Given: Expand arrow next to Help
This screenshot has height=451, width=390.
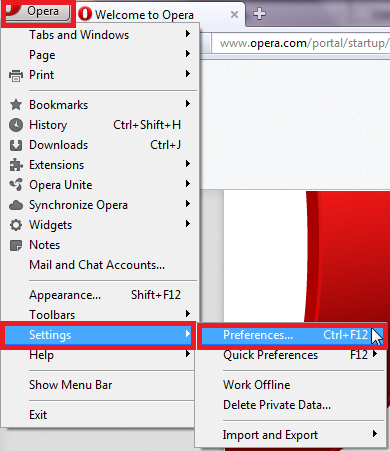Looking at the screenshot, I should pyautogui.click(x=188, y=354).
